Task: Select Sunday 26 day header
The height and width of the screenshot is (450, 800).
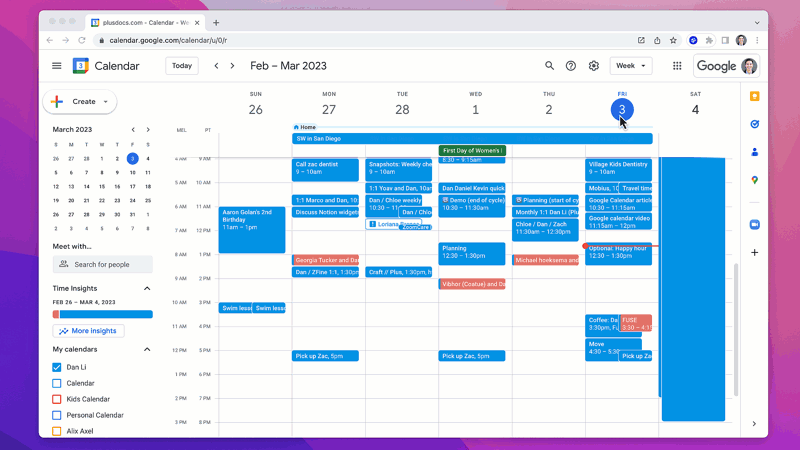Action: [256, 109]
